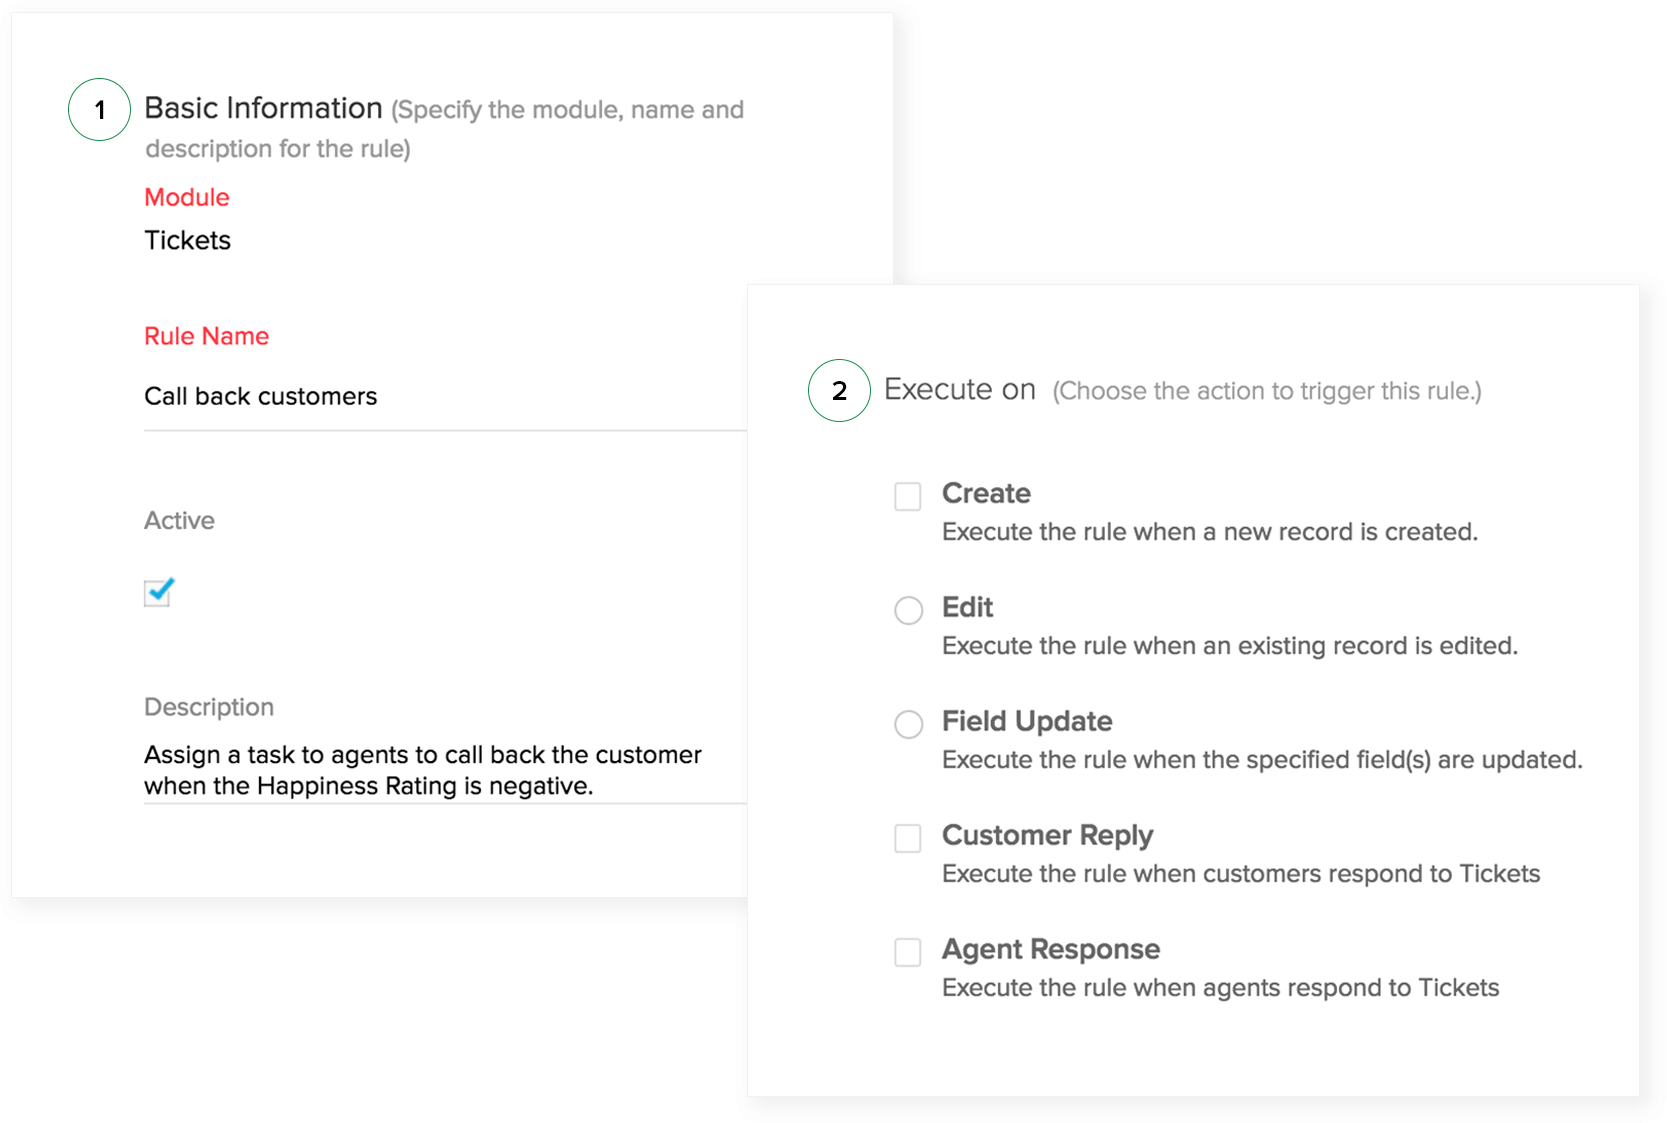1667x1123 pixels.
Task: Edit the Call back customers rule name
Action: tap(261, 396)
